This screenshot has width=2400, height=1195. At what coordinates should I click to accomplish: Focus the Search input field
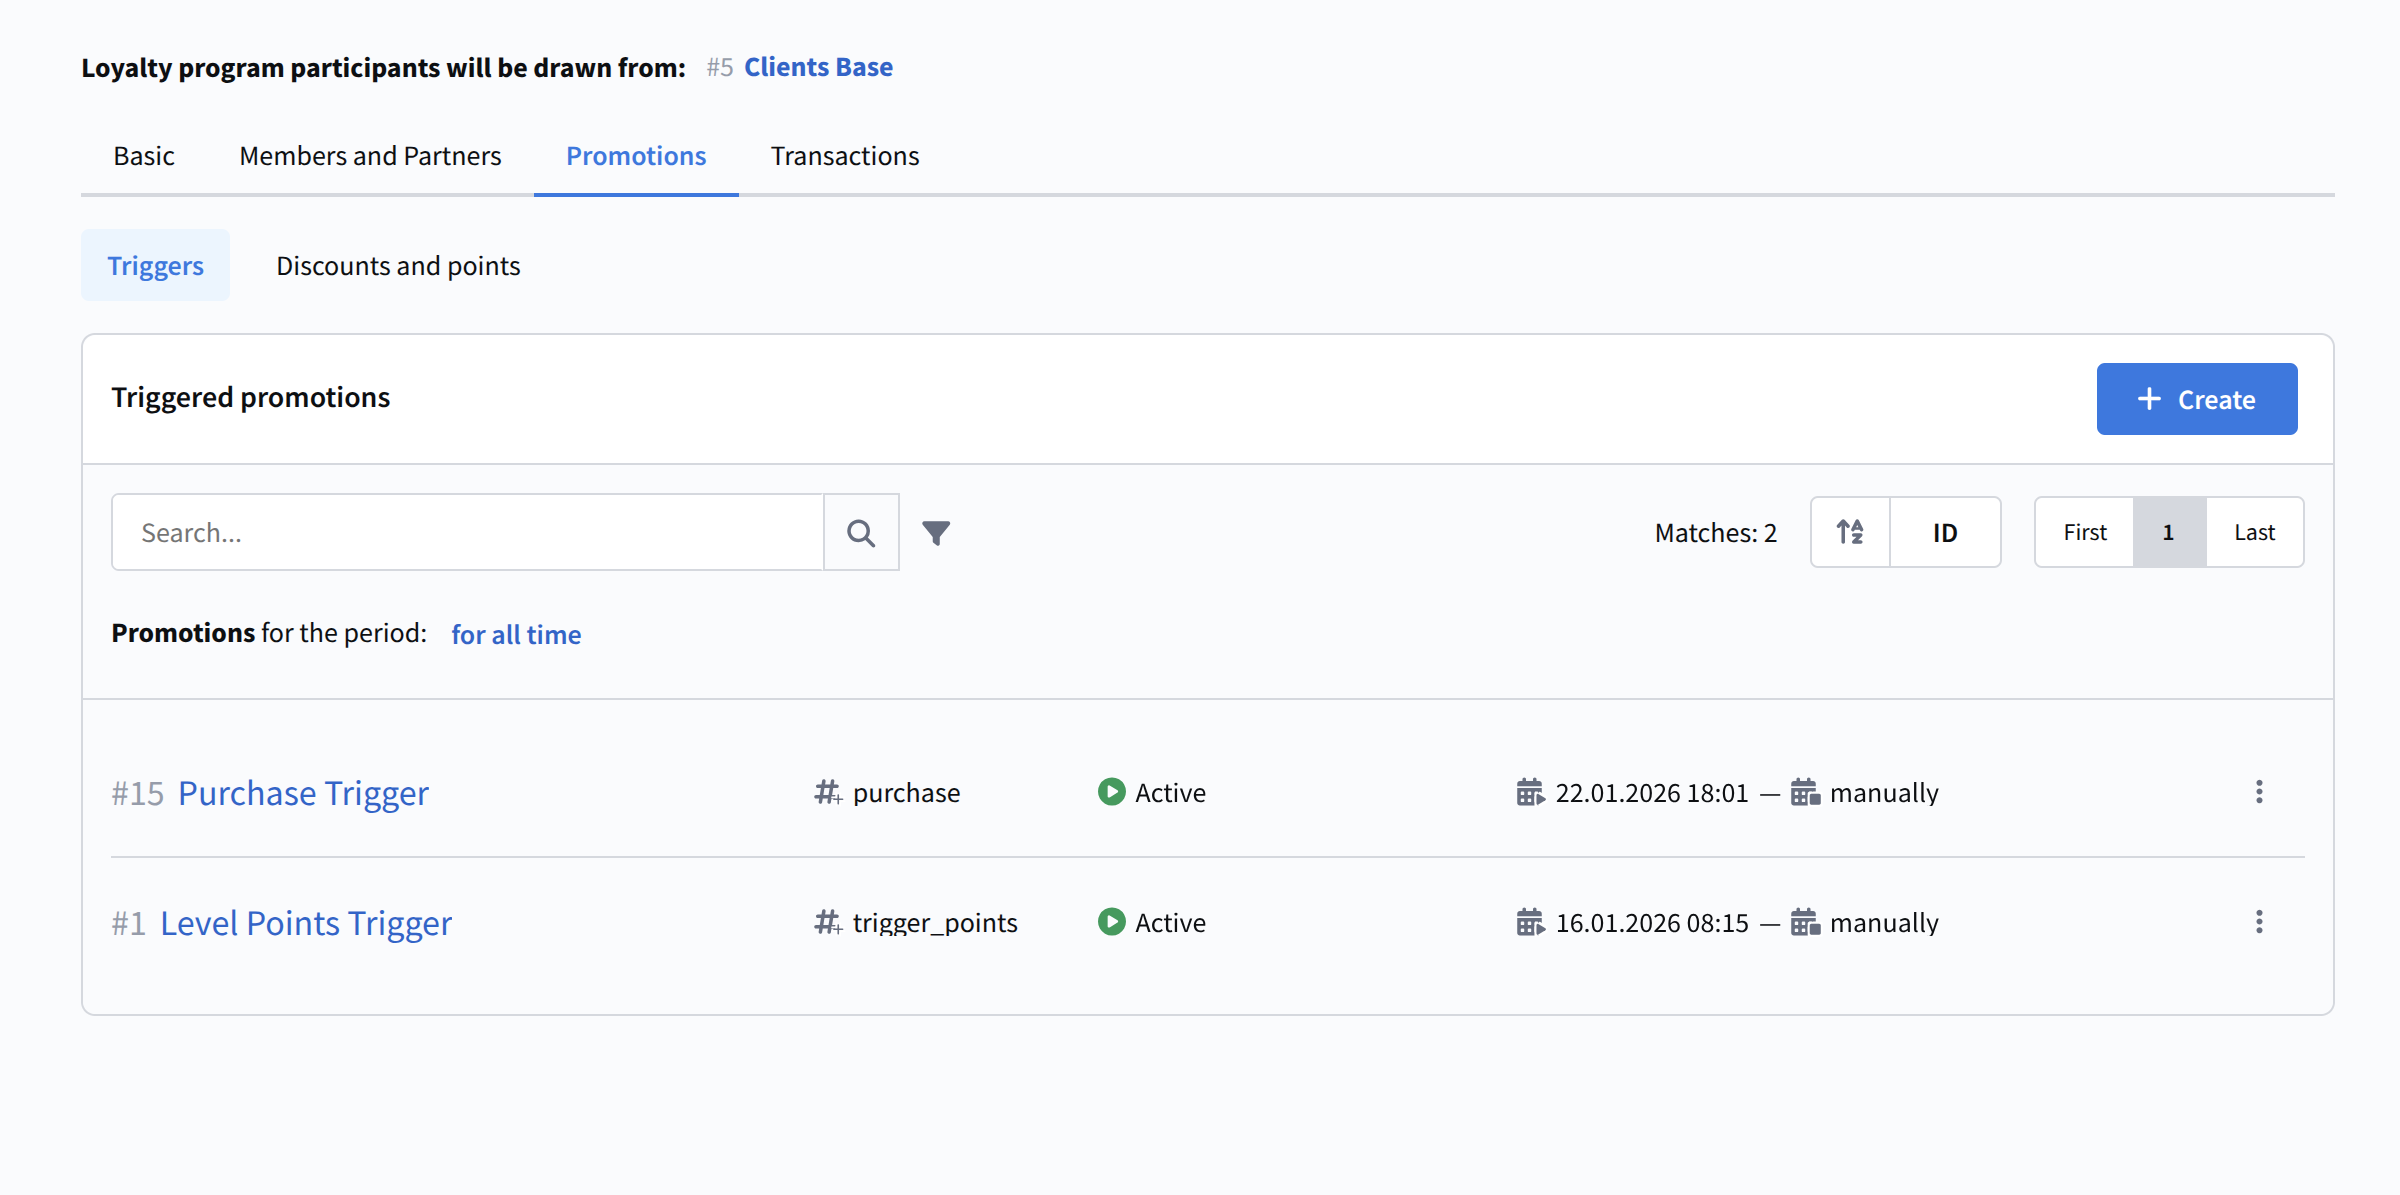pyautogui.click(x=467, y=533)
